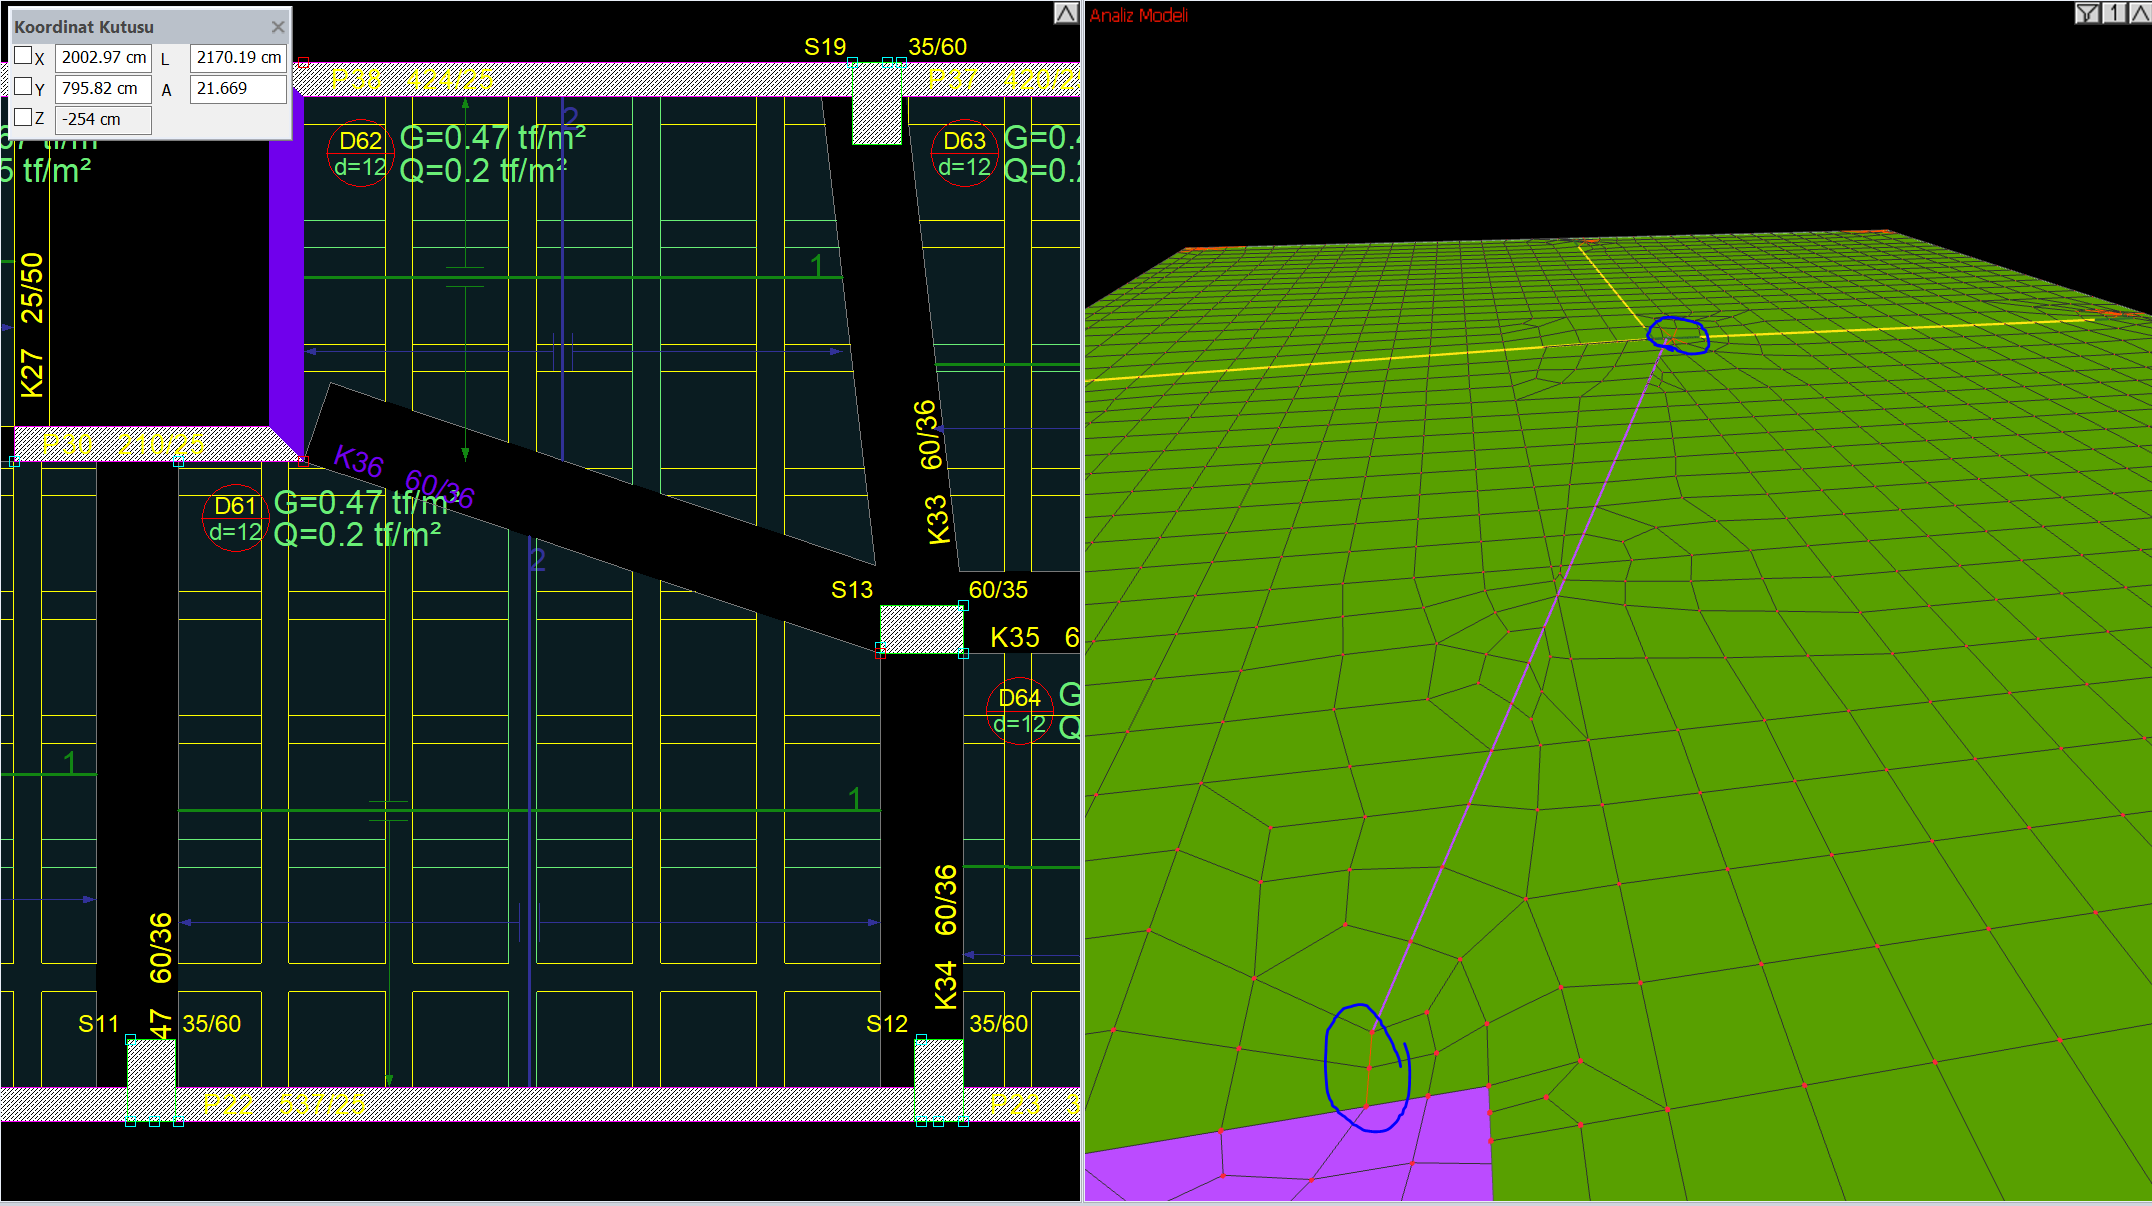This screenshot has height=1206, width=2152.
Task: Select the D61 slab label circle
Action: pos(235,518)
